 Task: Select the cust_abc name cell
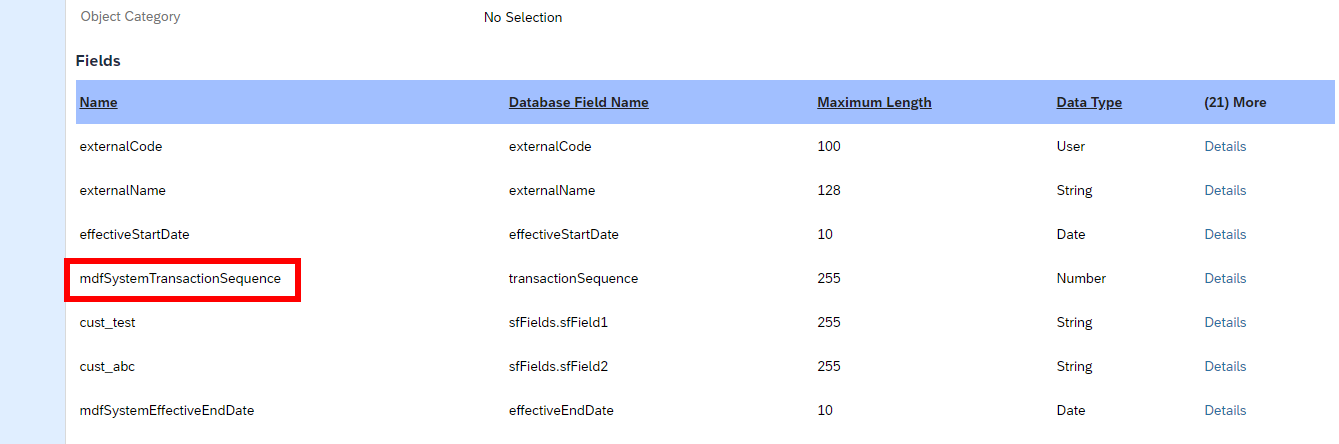pyautogui.click(x=107, y=366)
